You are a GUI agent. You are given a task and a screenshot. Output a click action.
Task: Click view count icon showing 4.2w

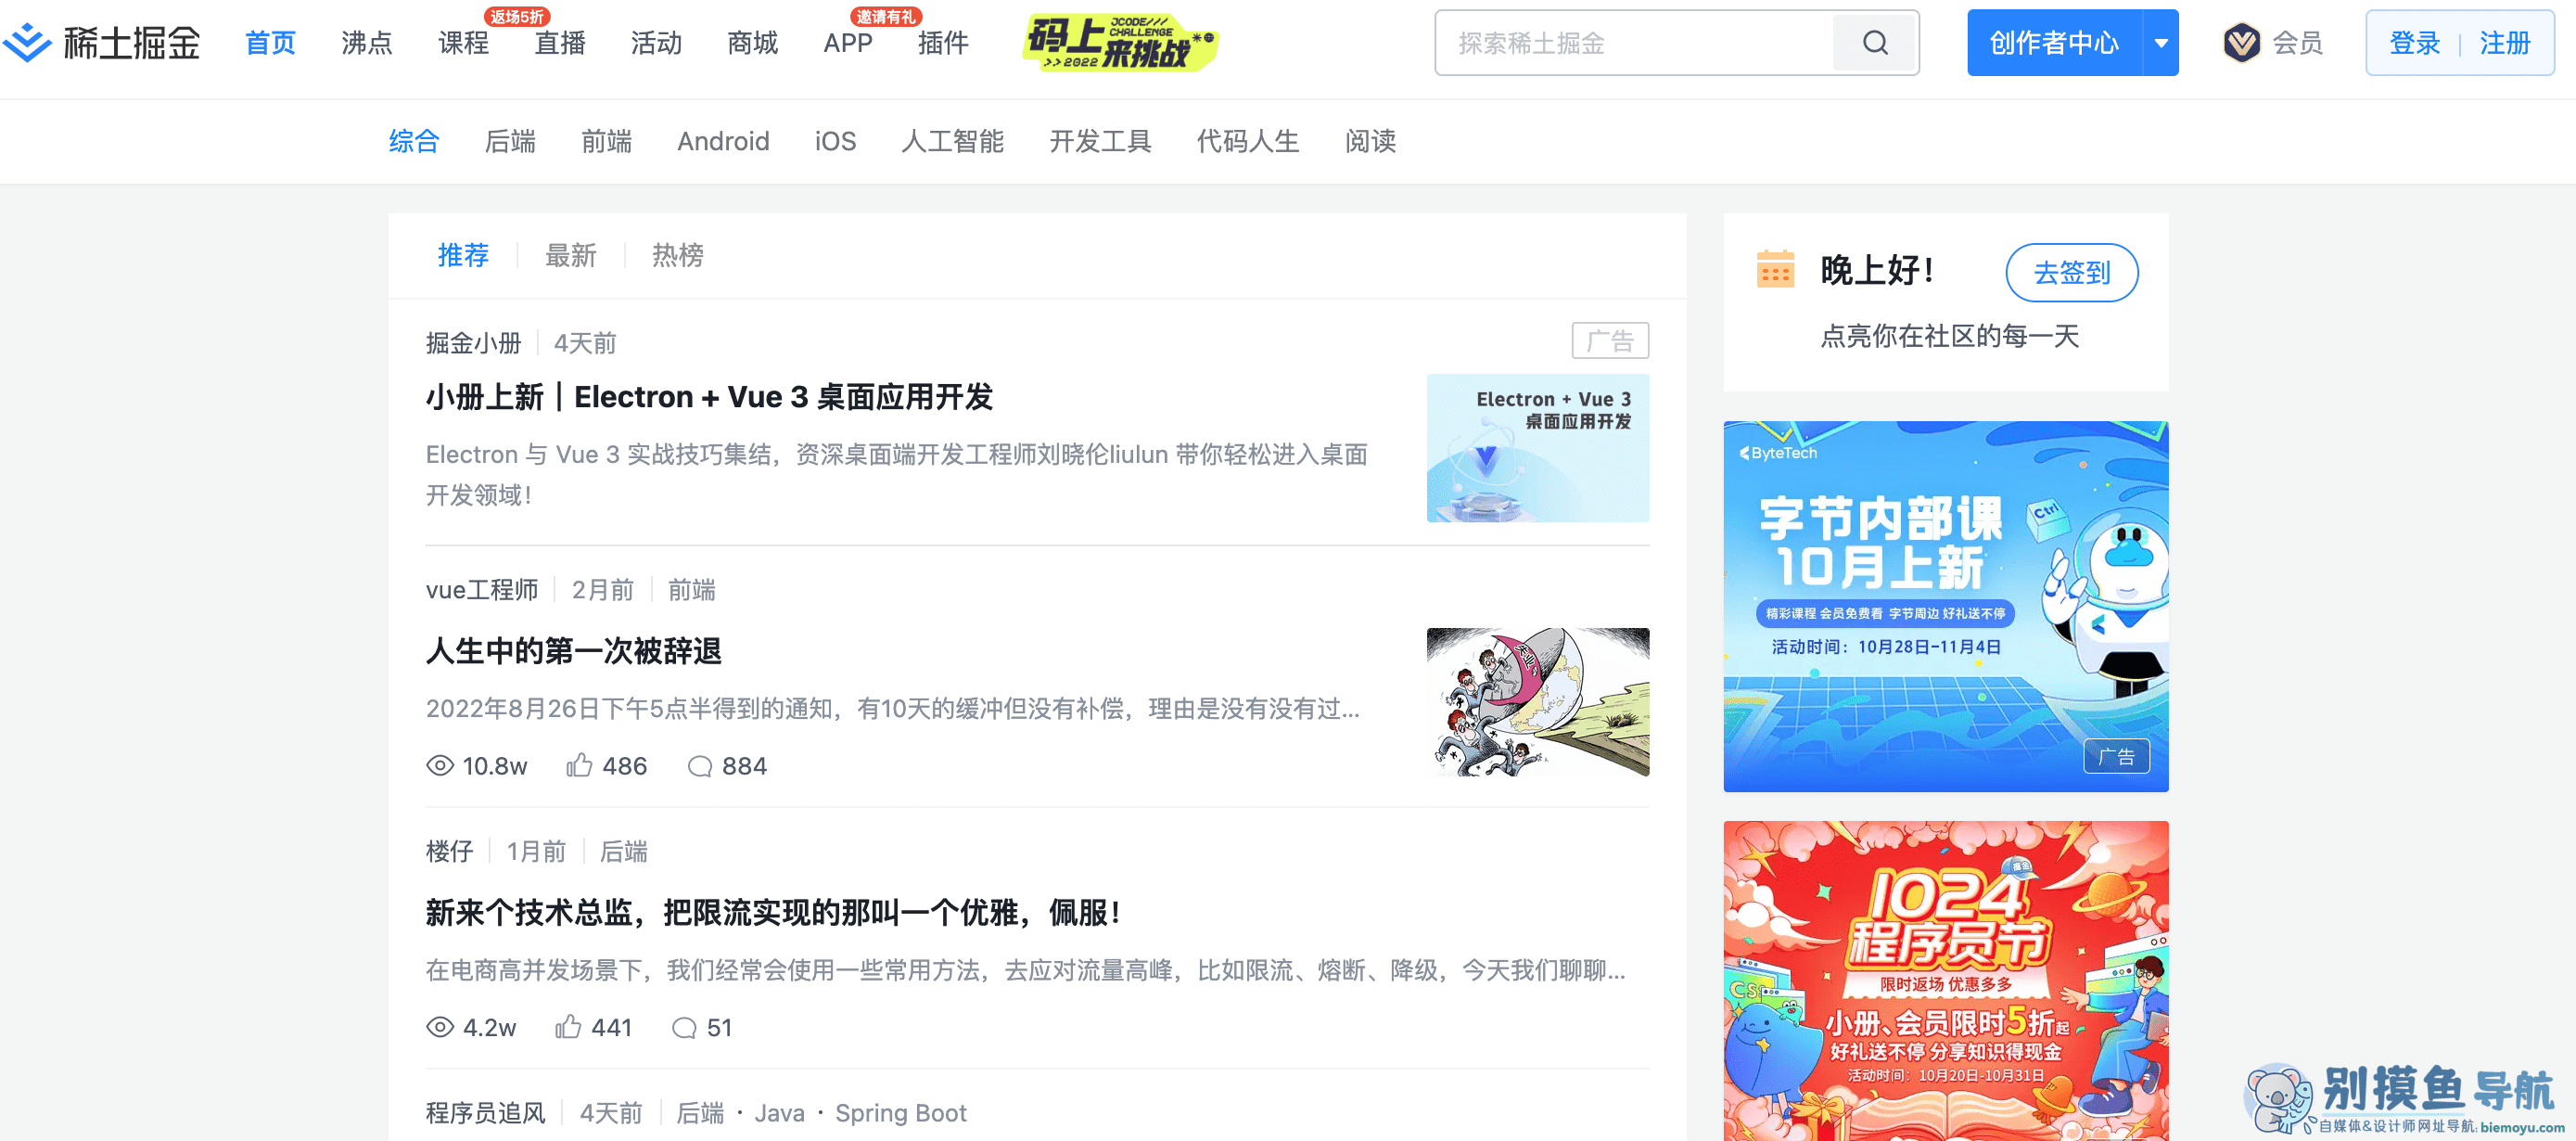click(x=440, y=1027)
